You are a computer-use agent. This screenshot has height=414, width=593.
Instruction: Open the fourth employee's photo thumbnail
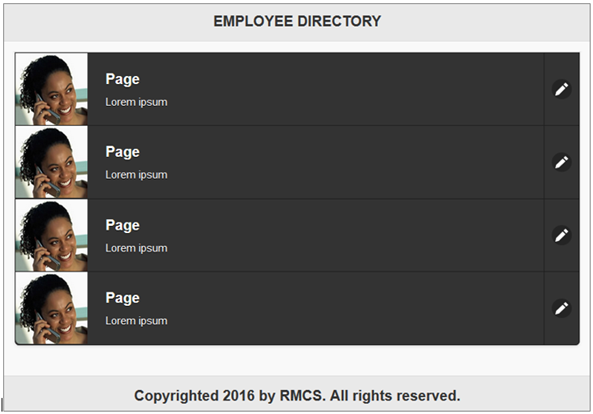[x=51, y=308]
